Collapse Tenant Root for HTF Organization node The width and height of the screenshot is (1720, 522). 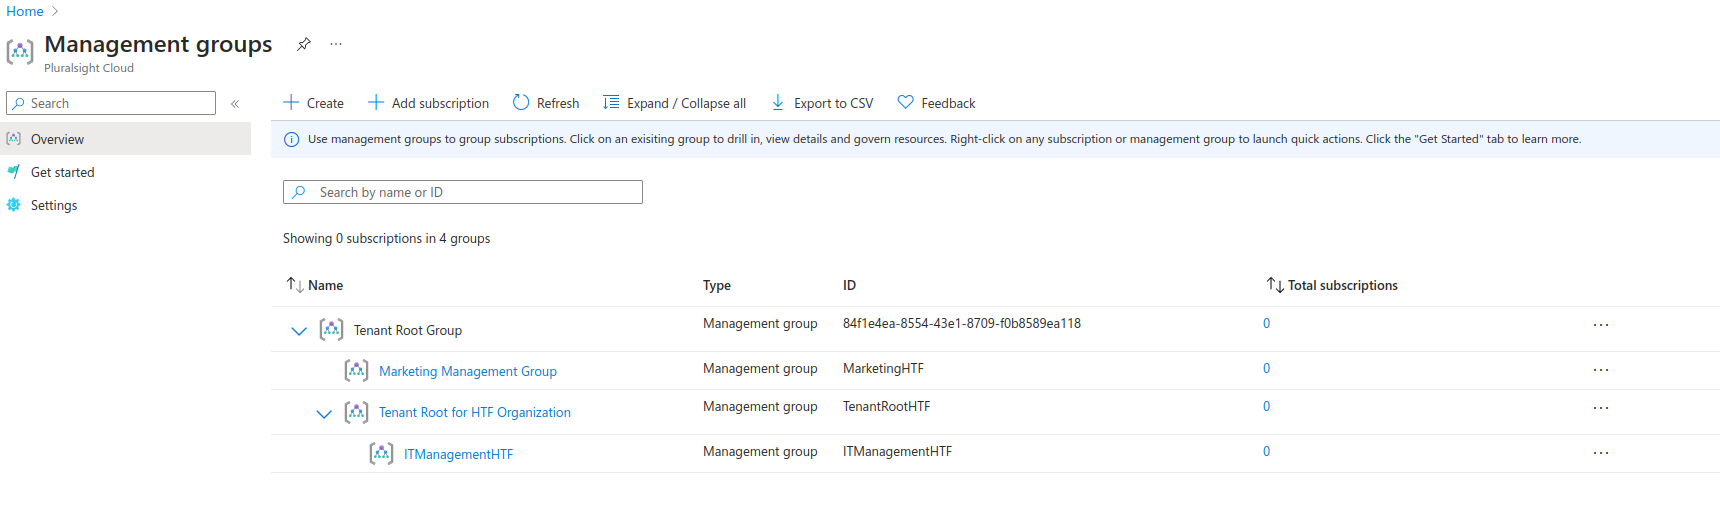pyautogui.click(x=324, y=413)
